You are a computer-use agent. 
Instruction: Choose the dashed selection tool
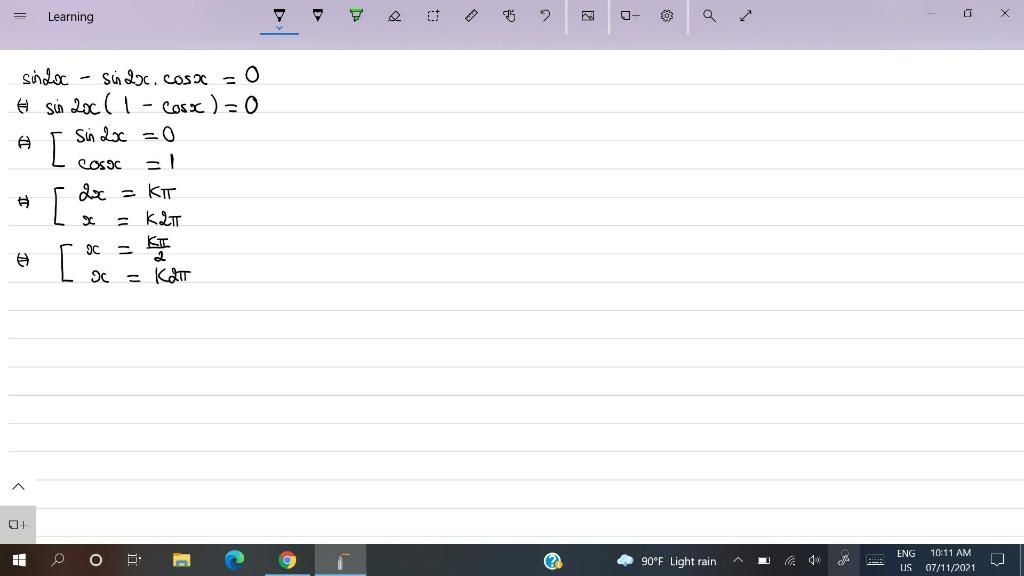[433, 16]
